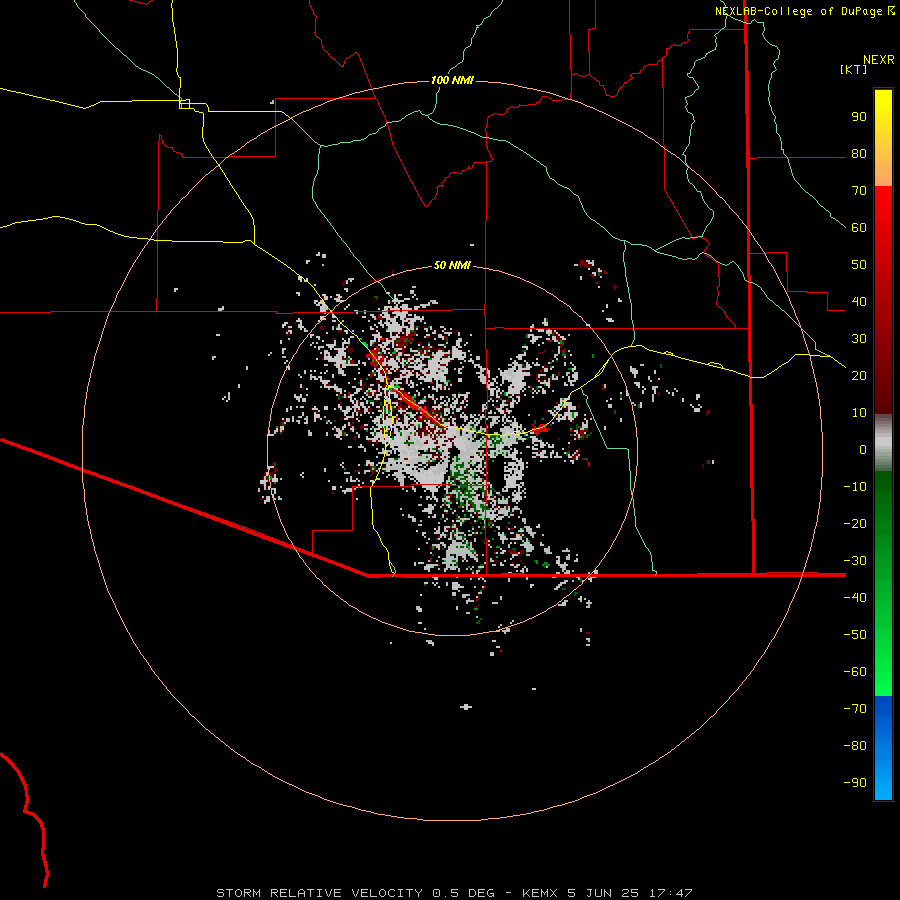Screen dimensions: 900x900
Task: Select the -60 value on velocity scale
Action: [x=855, y=672]
